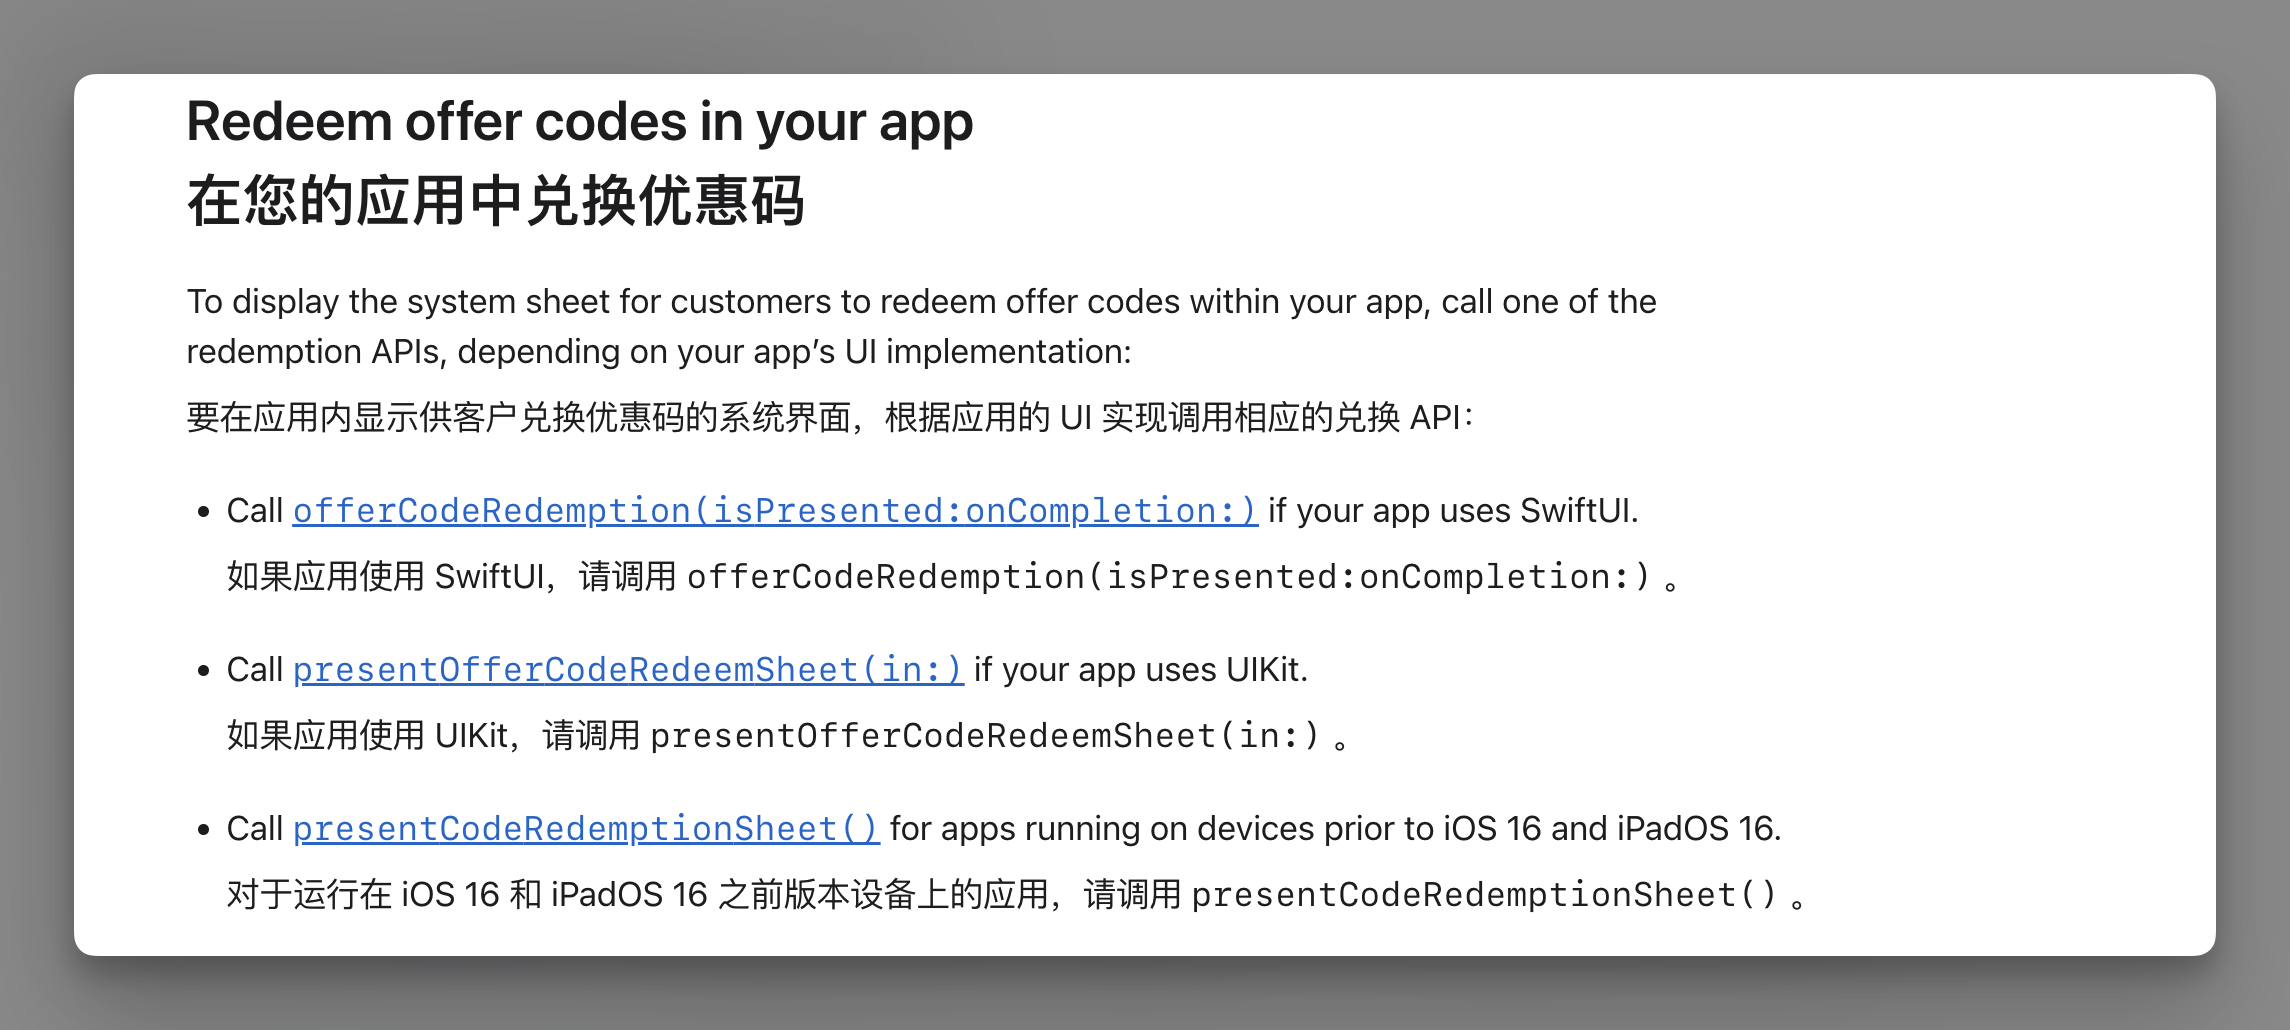Viewport: 2290px width, 1030px height.
Task: Click the text "if your app uses SwiftUI."
Action: [x=1452, y=511]
